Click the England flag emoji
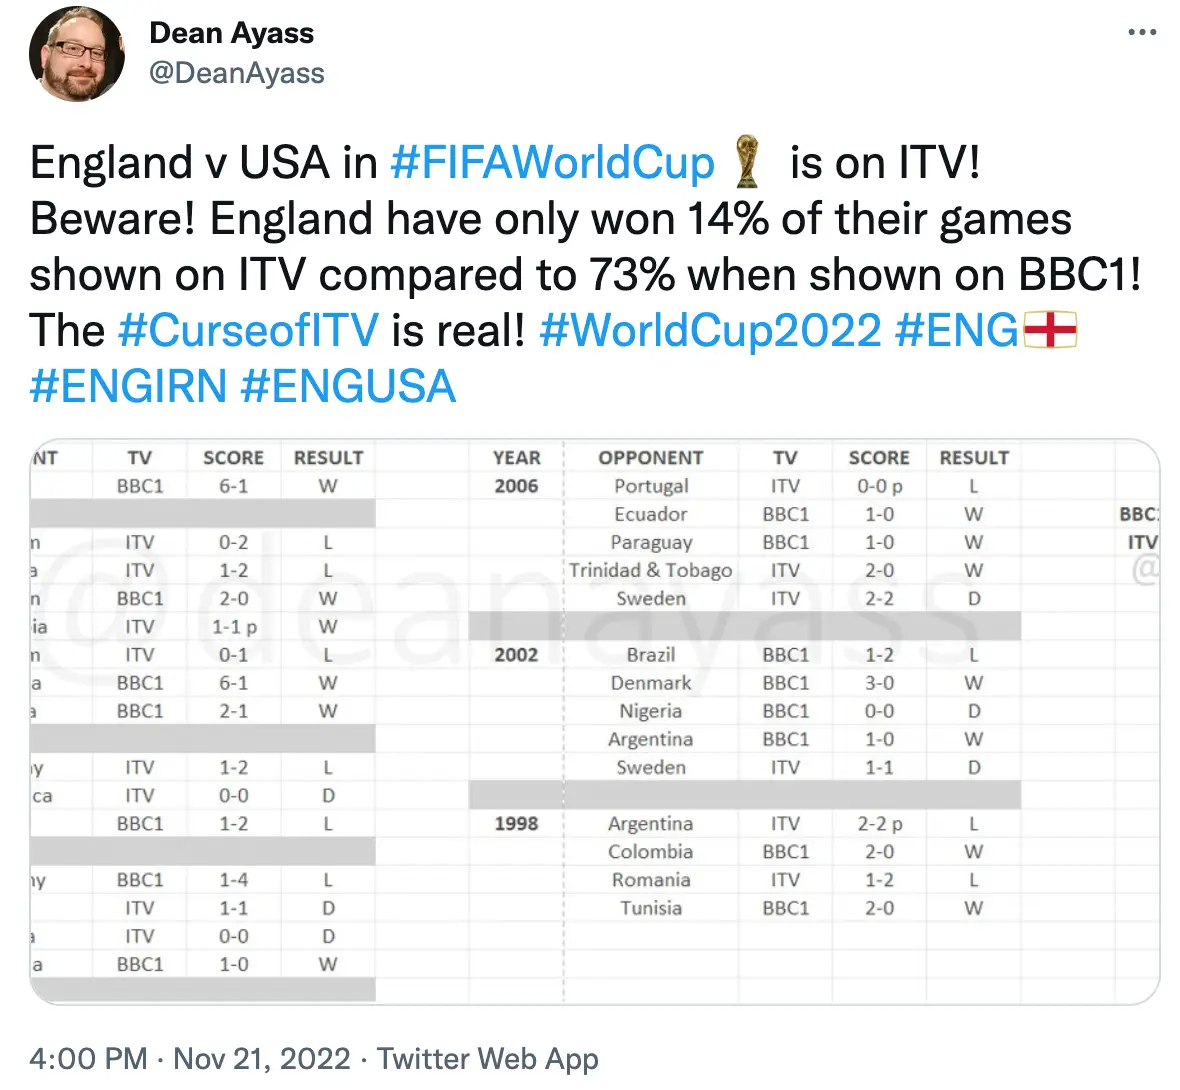This screenshot has width=1180, height=1090. (x=1049, y=330)
